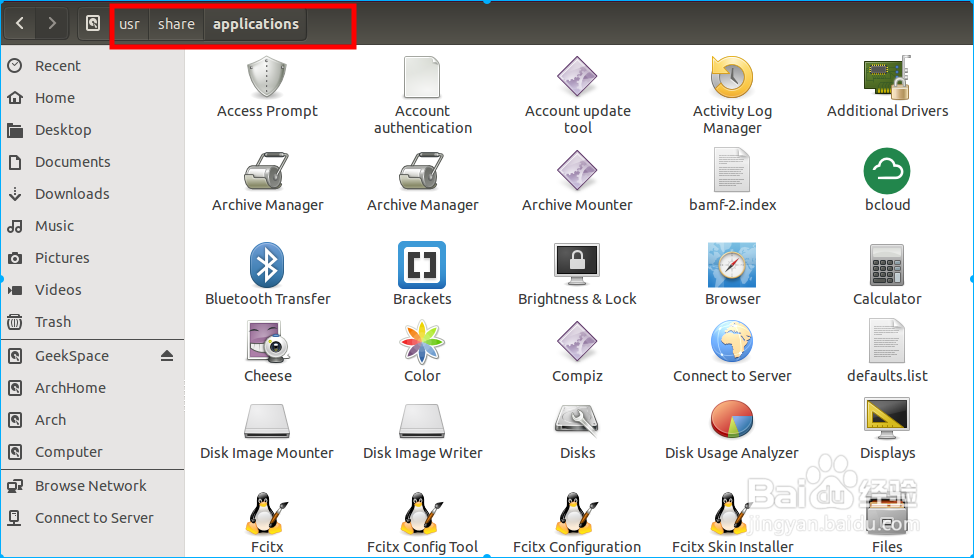Open the Arch volume in sidebar
The height and width of the screenshot is (558, 974).
(x=93, y=420)
